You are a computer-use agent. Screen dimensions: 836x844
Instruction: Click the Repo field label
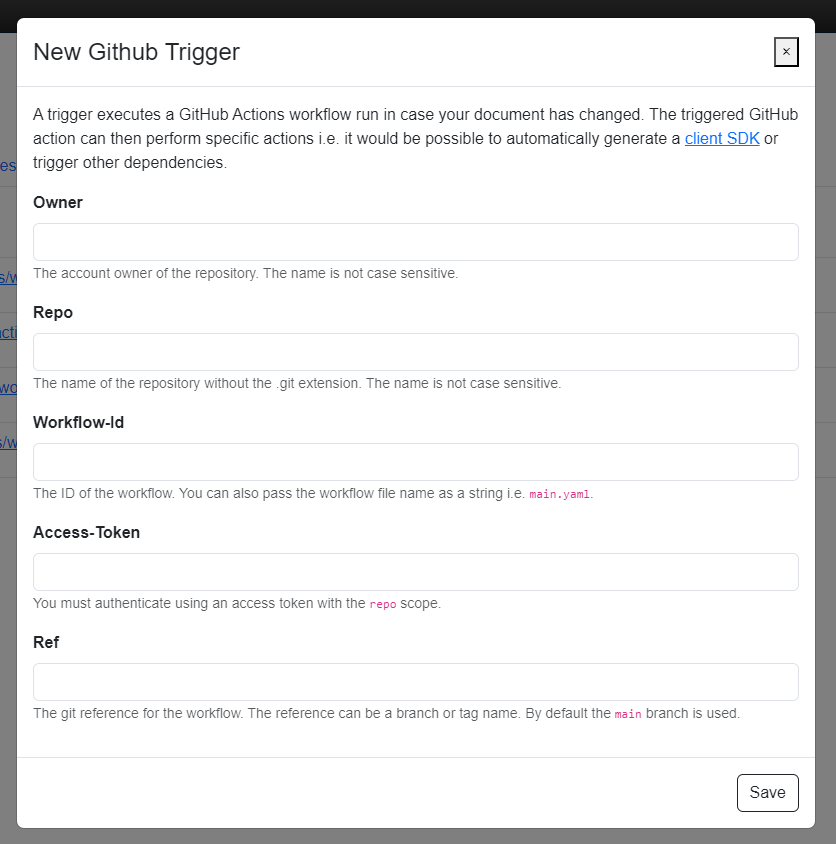click(x=53, y=313)
